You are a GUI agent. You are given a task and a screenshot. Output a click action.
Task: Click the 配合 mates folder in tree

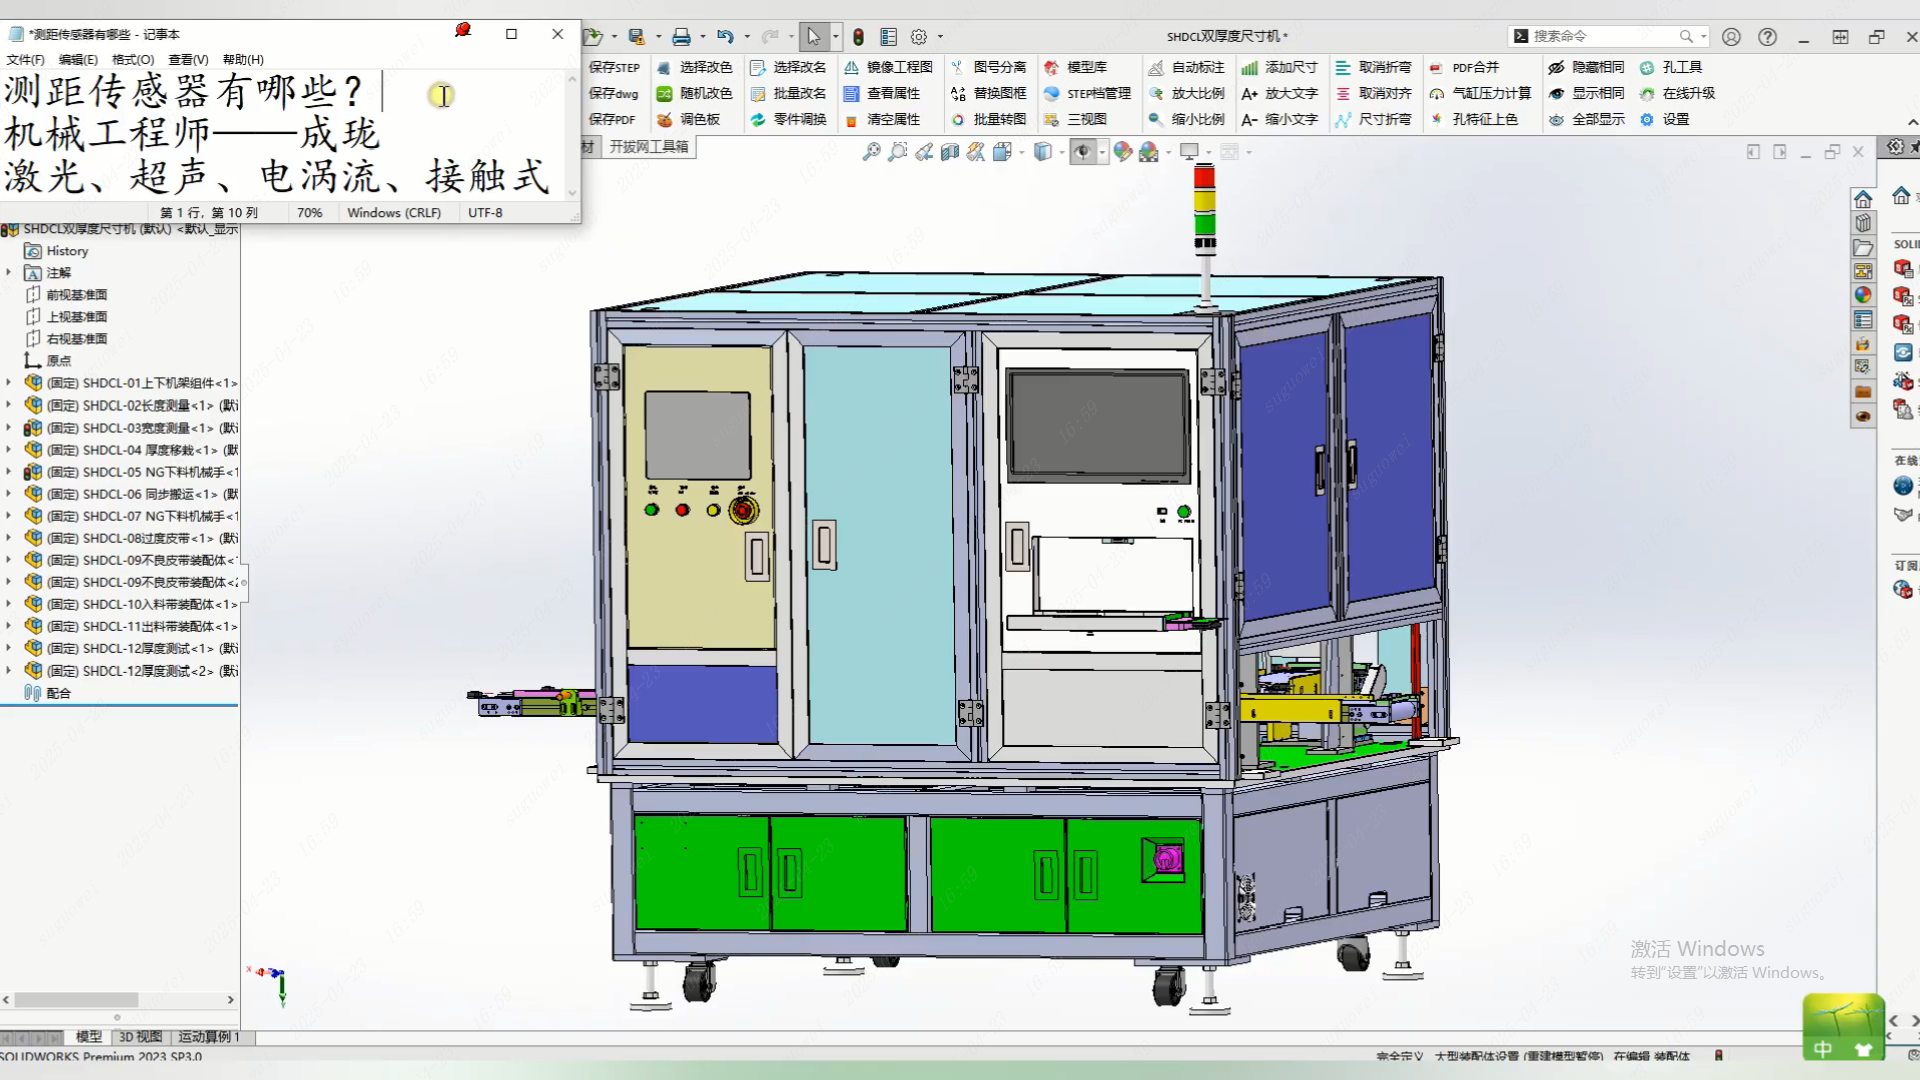(48, 692)
